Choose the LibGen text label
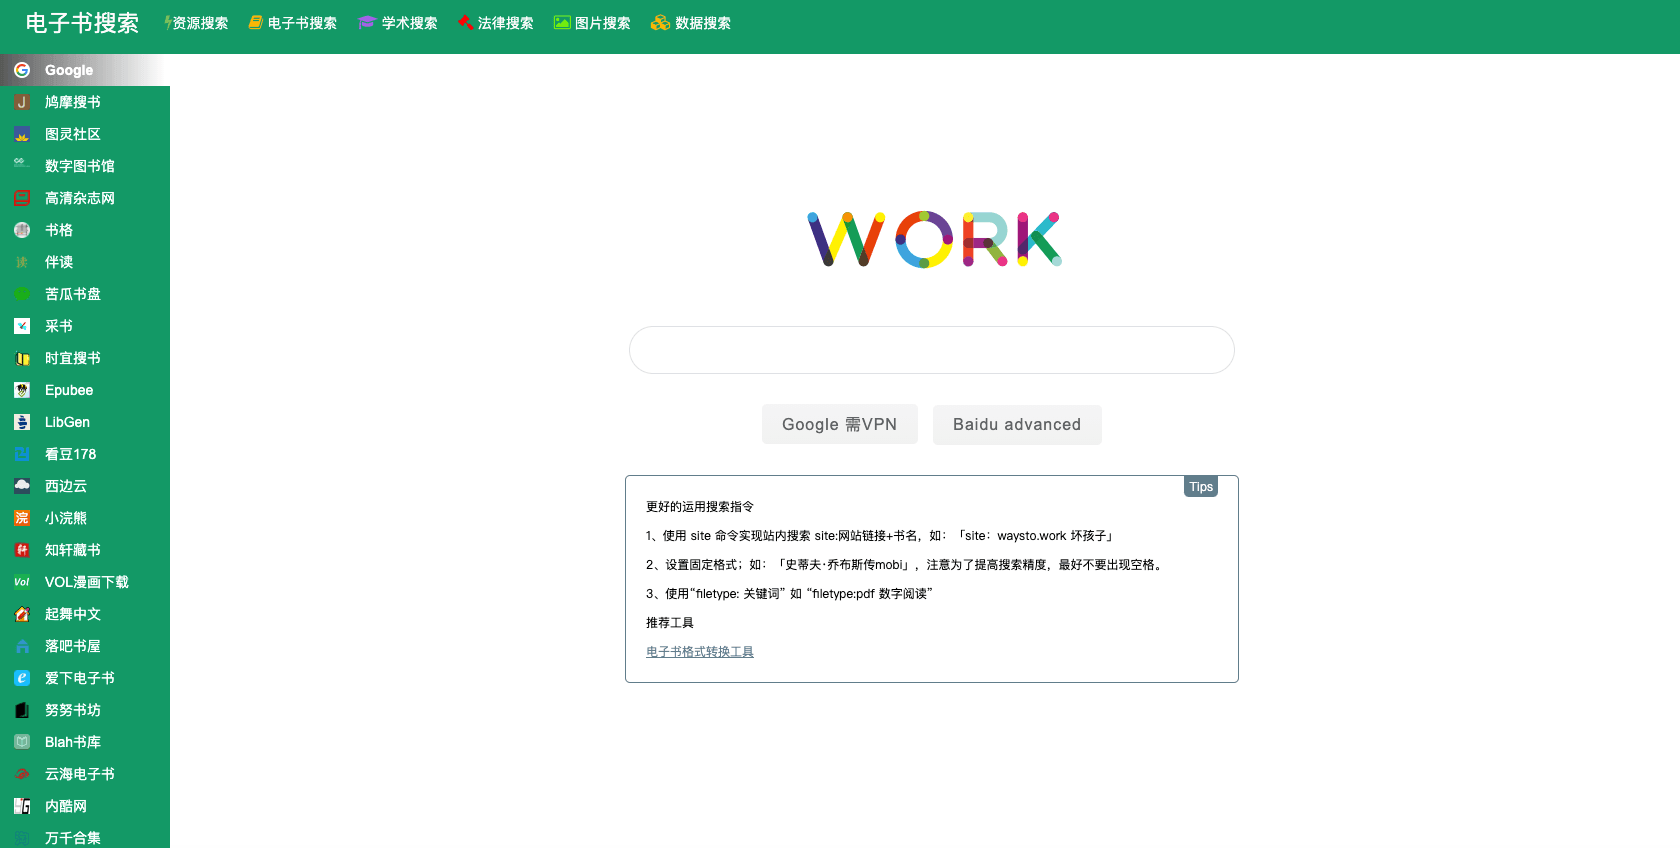Screen dimensions: 1680x848 click(x=67, y=422)
